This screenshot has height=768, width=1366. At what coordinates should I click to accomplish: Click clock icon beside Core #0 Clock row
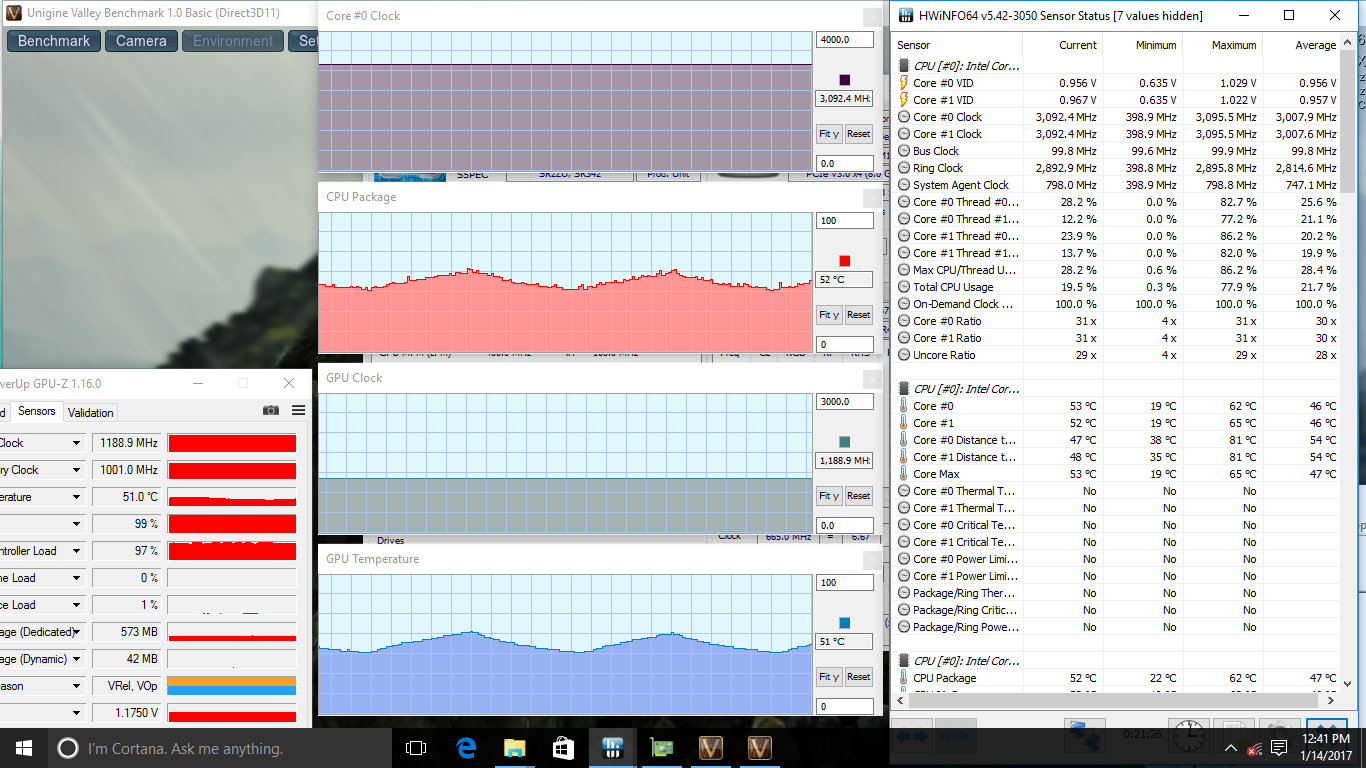pyautogui.click(x=904, y=117)
